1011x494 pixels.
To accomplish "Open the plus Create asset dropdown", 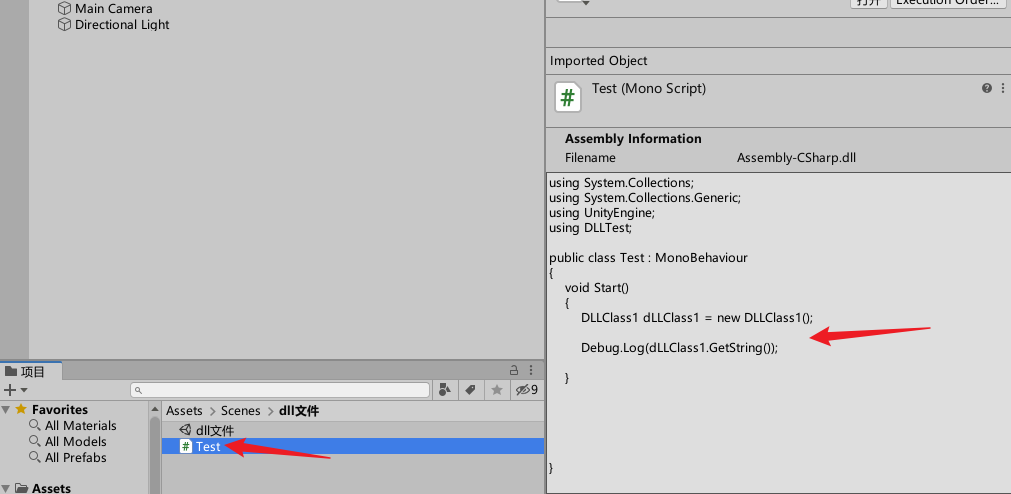I will pyautogui.click(x=15, y=390).
